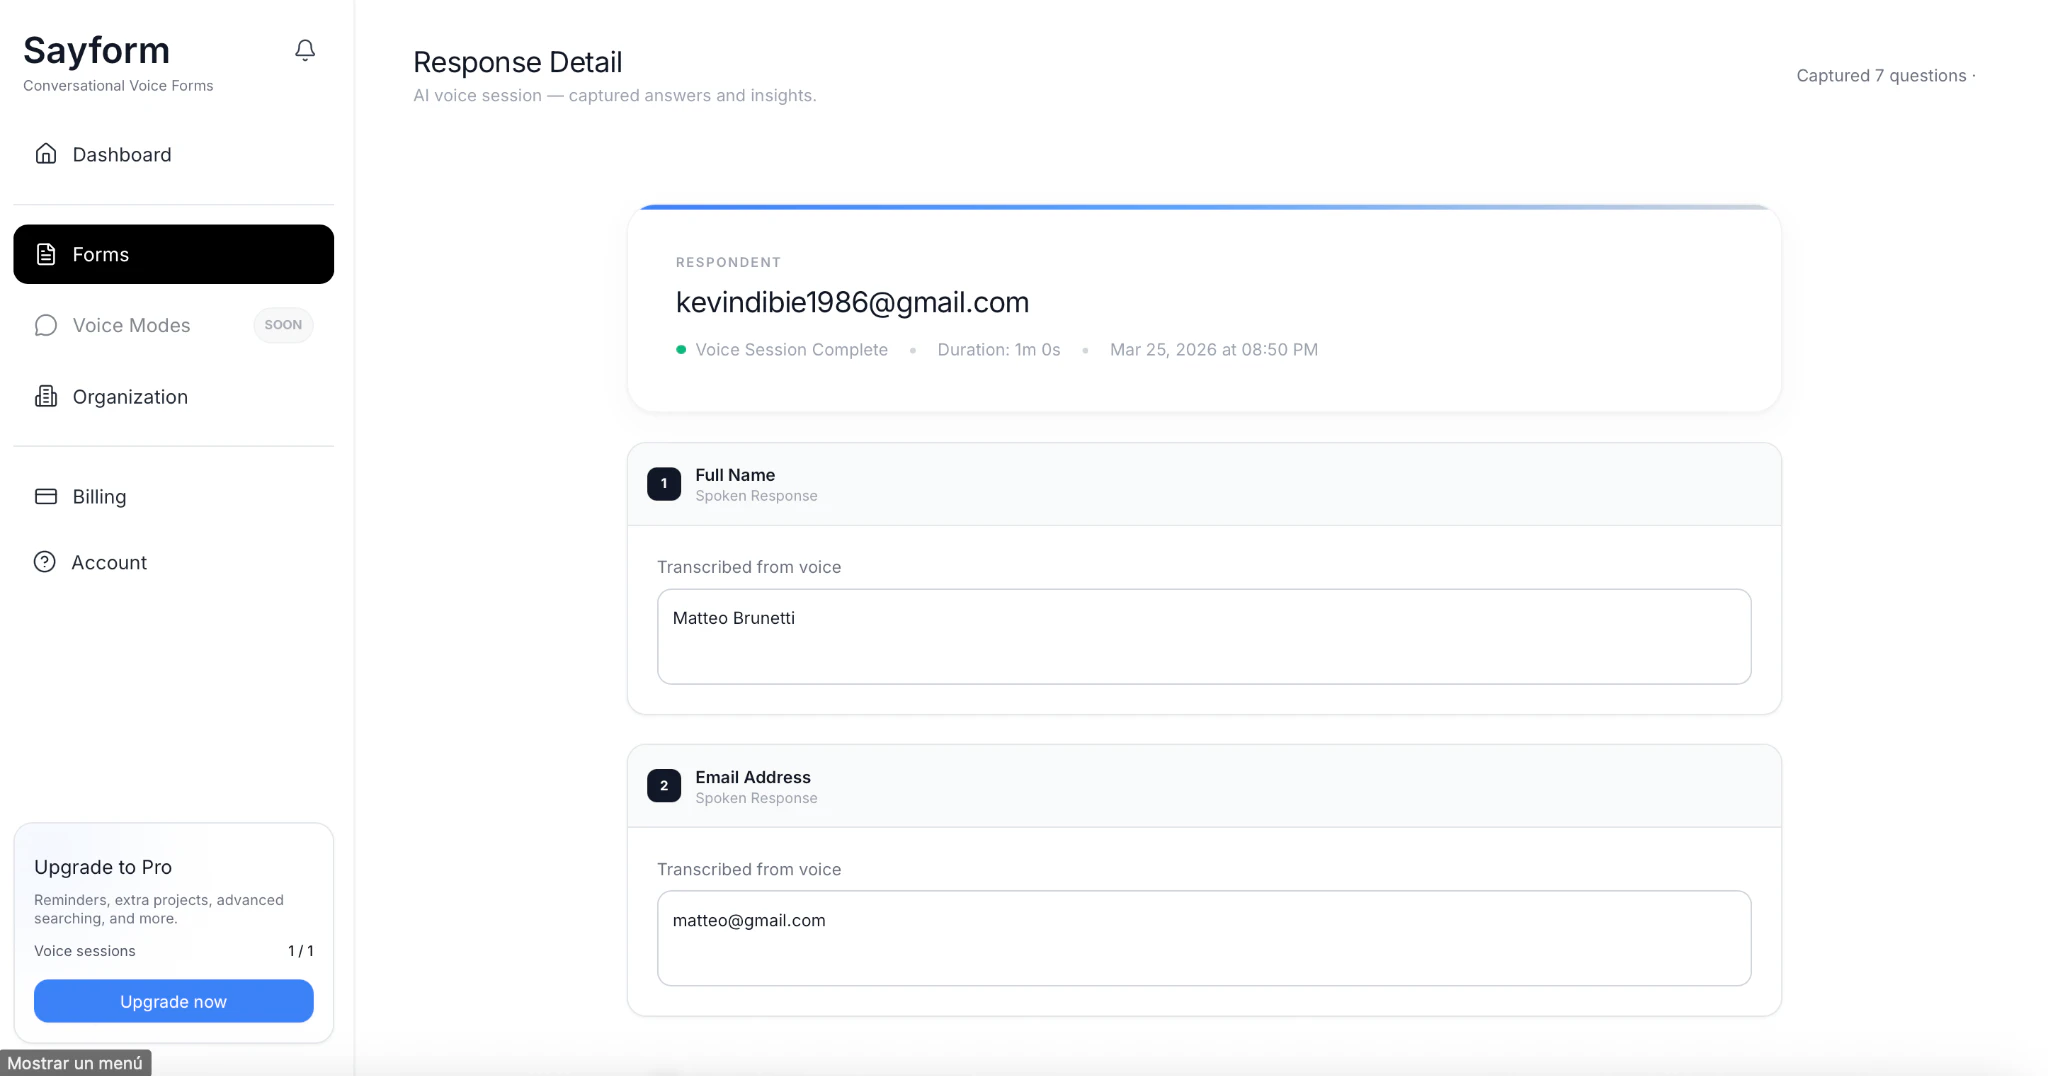
Task: Click the Mar 25, 2026 timestamp
Action: pyautogui.click(x=1214, y=350)
